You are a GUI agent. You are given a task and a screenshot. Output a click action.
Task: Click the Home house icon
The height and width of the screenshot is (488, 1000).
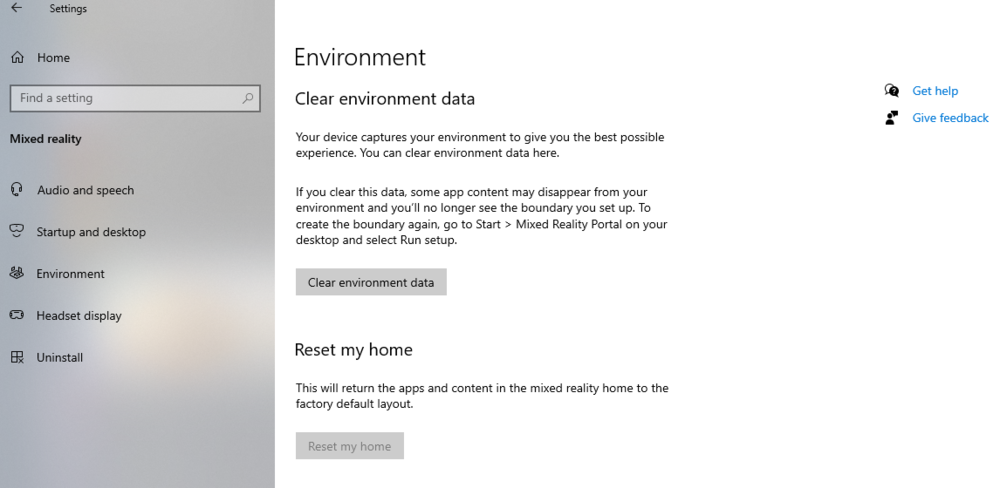click(17, 58)
